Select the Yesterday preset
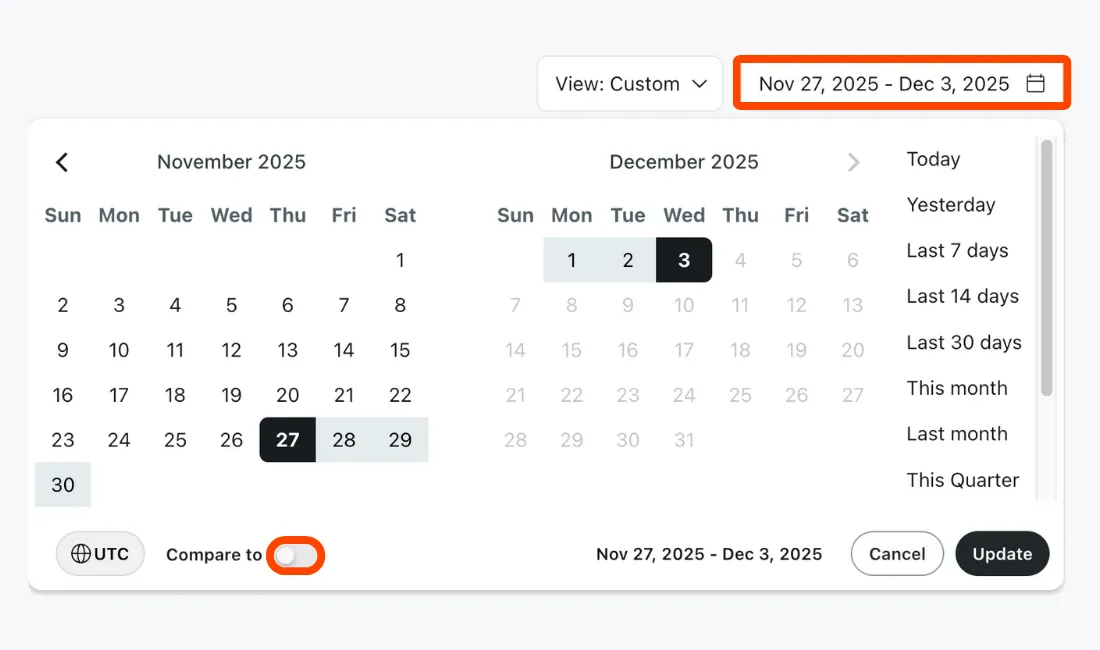Image resolution: width=1100 pixels, height=650 pixels. (x=951, y=205)
